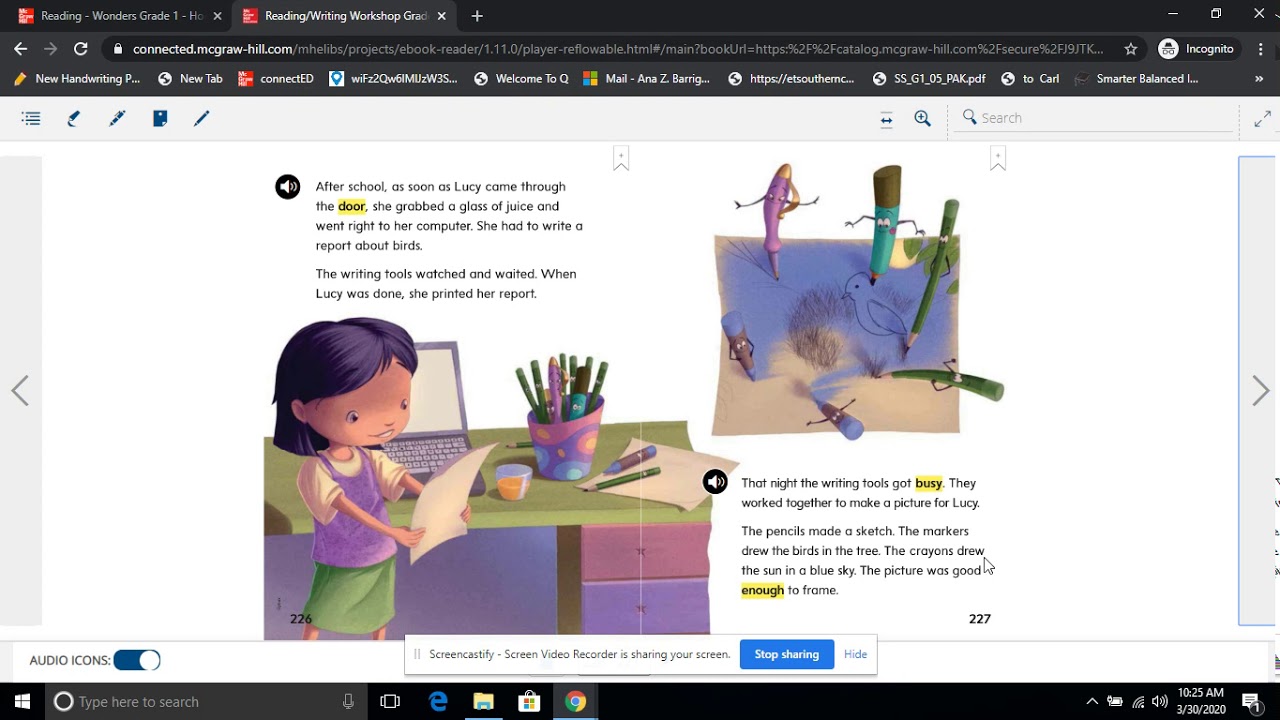Click the search magnifier icon
The image size is (1280, 720).
969,117
